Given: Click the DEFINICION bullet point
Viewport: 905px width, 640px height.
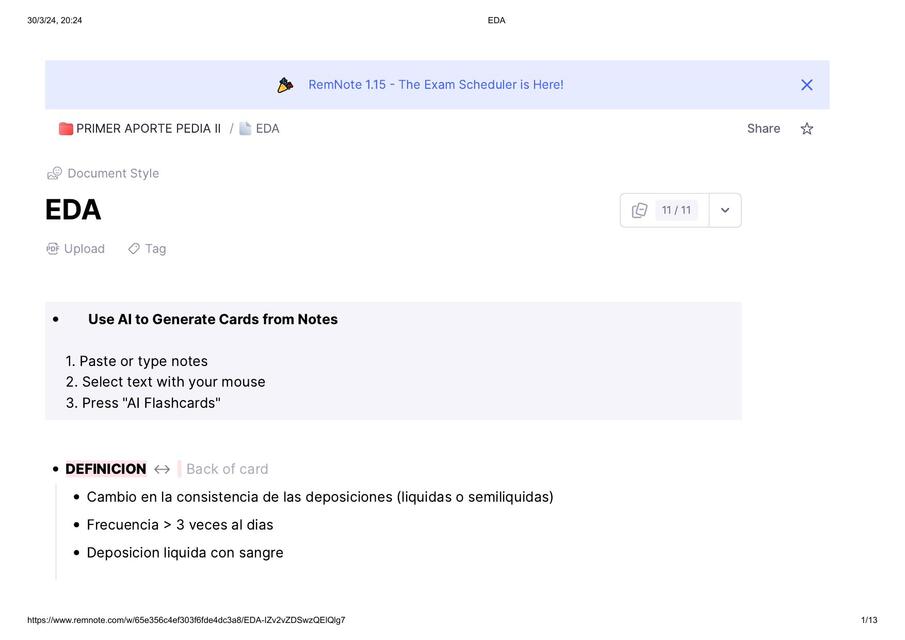Looking at the screenshot, I should coord(55,469).
